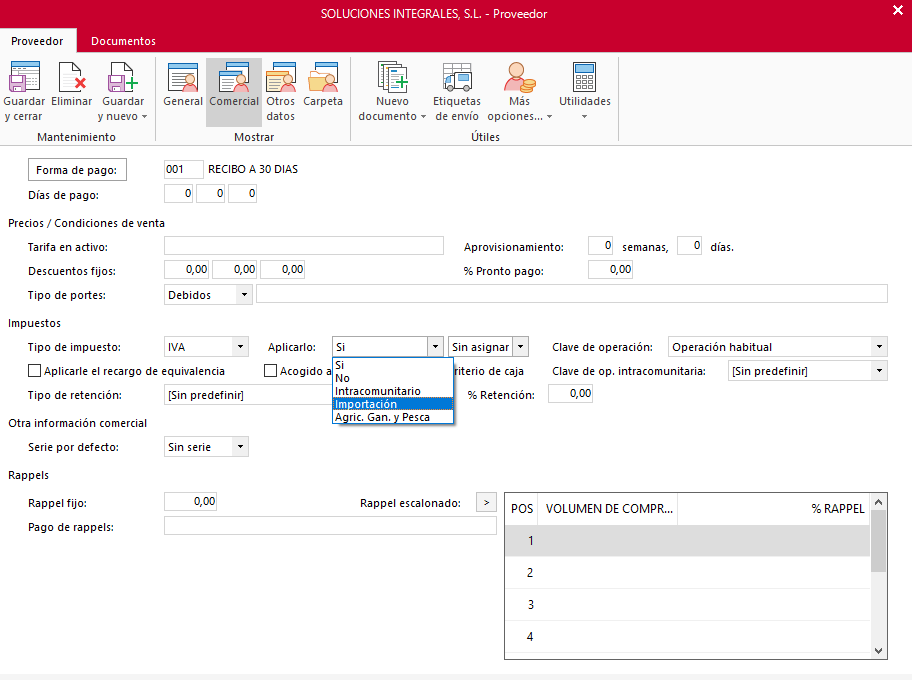The image size is (912, 680).
Task: Select Agric. Gan. y Pesca option
Action: coord(393,417)
